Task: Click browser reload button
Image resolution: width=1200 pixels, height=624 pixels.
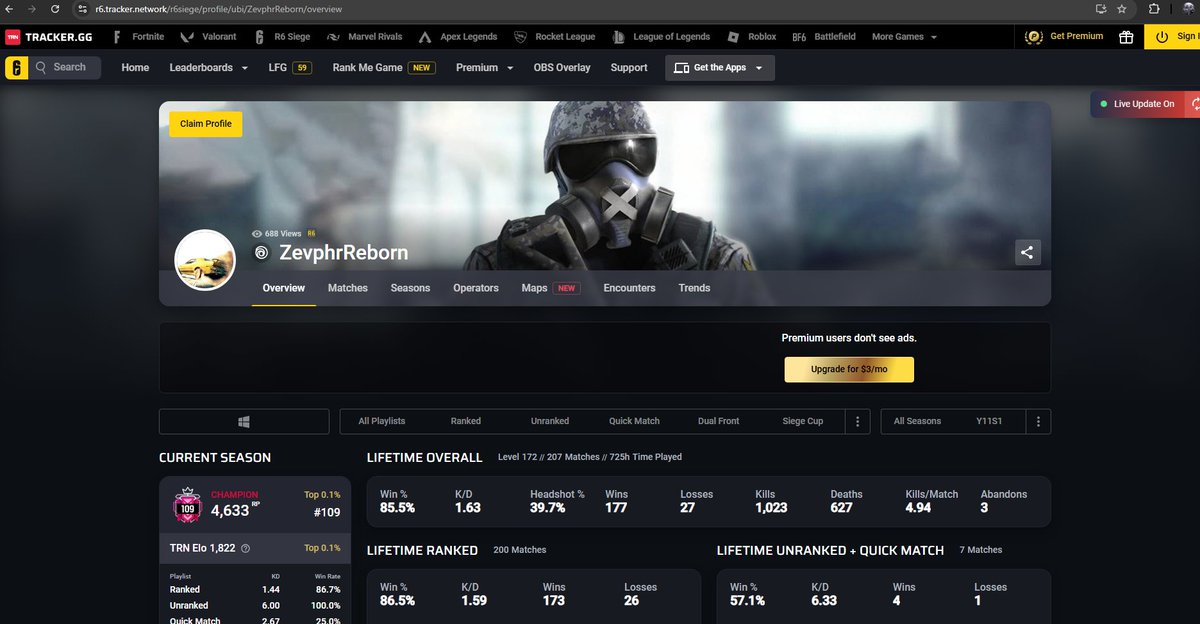Action: coord(53,9)
